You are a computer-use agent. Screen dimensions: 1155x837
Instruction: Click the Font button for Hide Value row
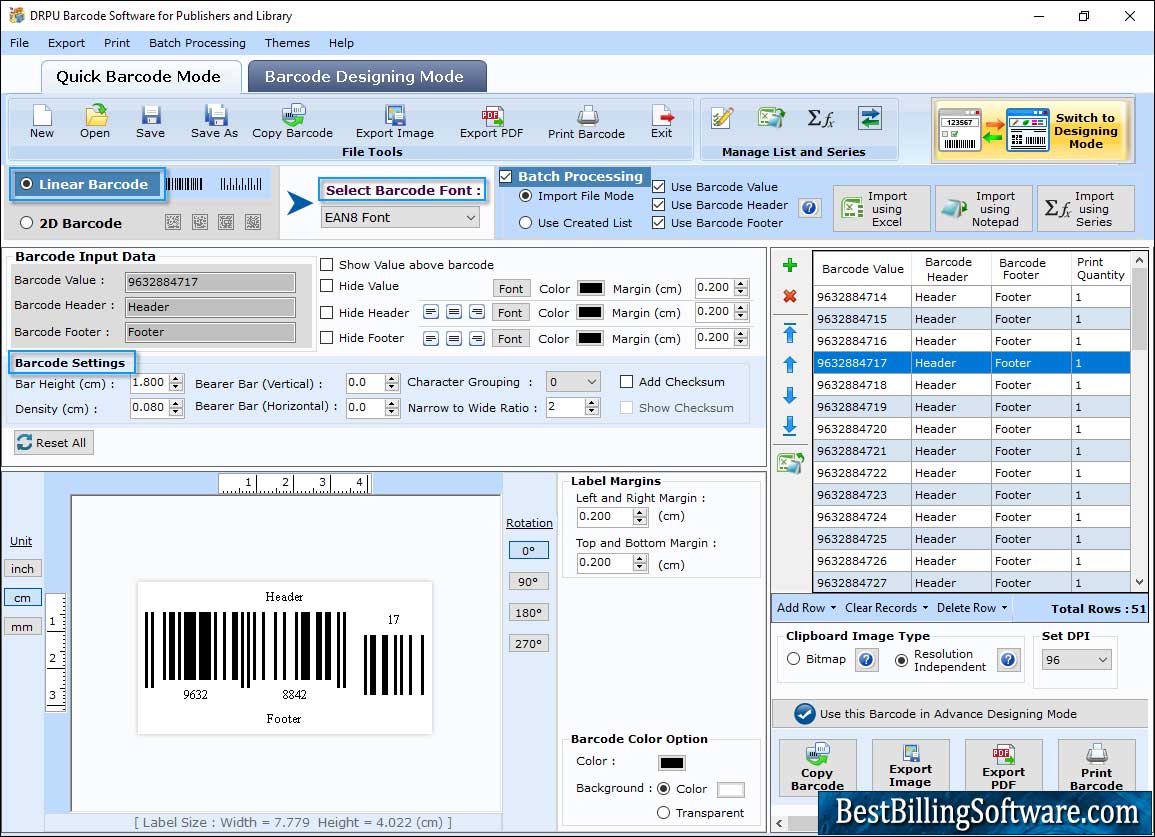click(510, 288)
